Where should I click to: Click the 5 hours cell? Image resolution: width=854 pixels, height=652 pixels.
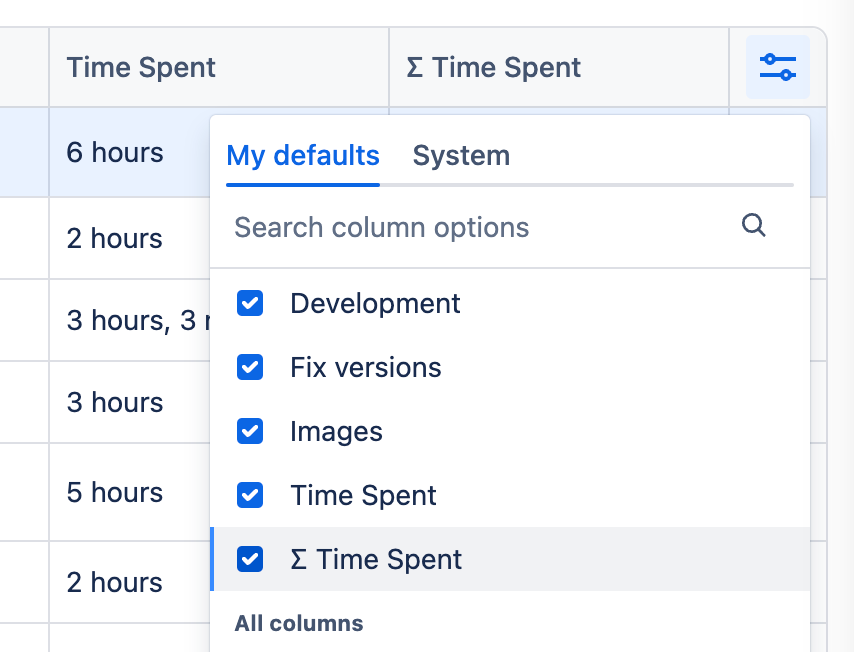tap(115, 493)
